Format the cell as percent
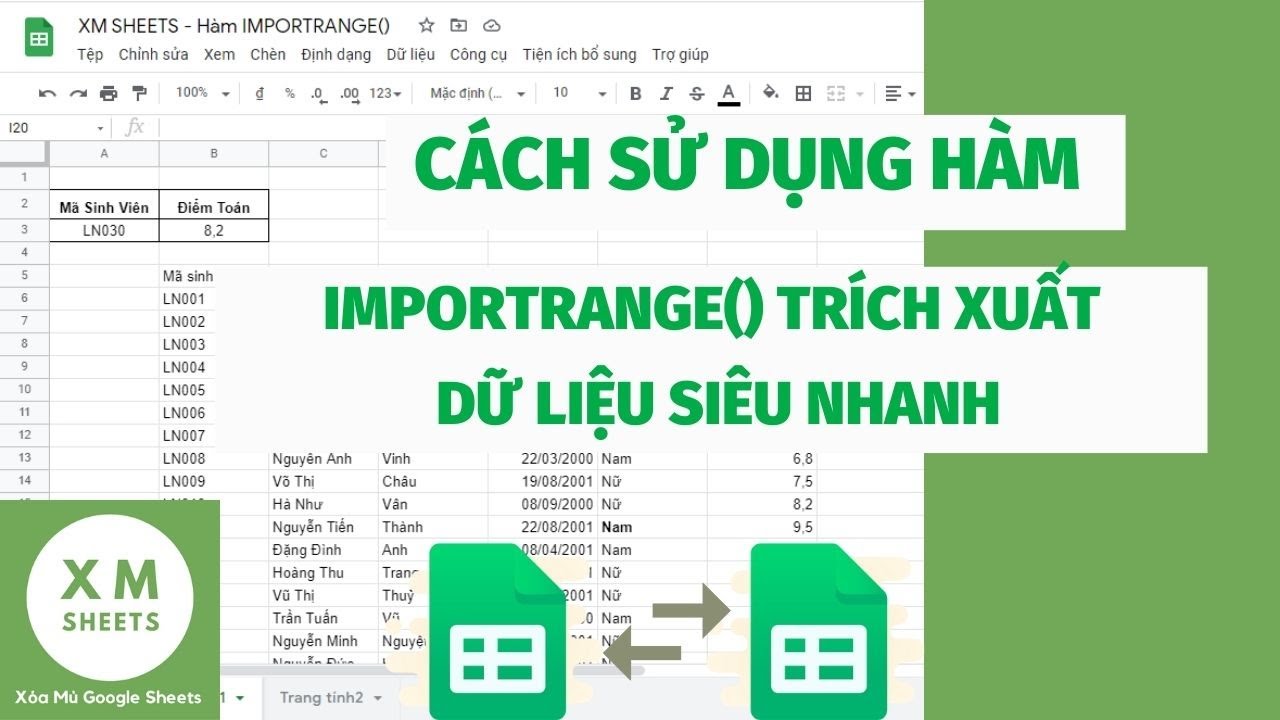1280x720 pixels. coord(290,93)
